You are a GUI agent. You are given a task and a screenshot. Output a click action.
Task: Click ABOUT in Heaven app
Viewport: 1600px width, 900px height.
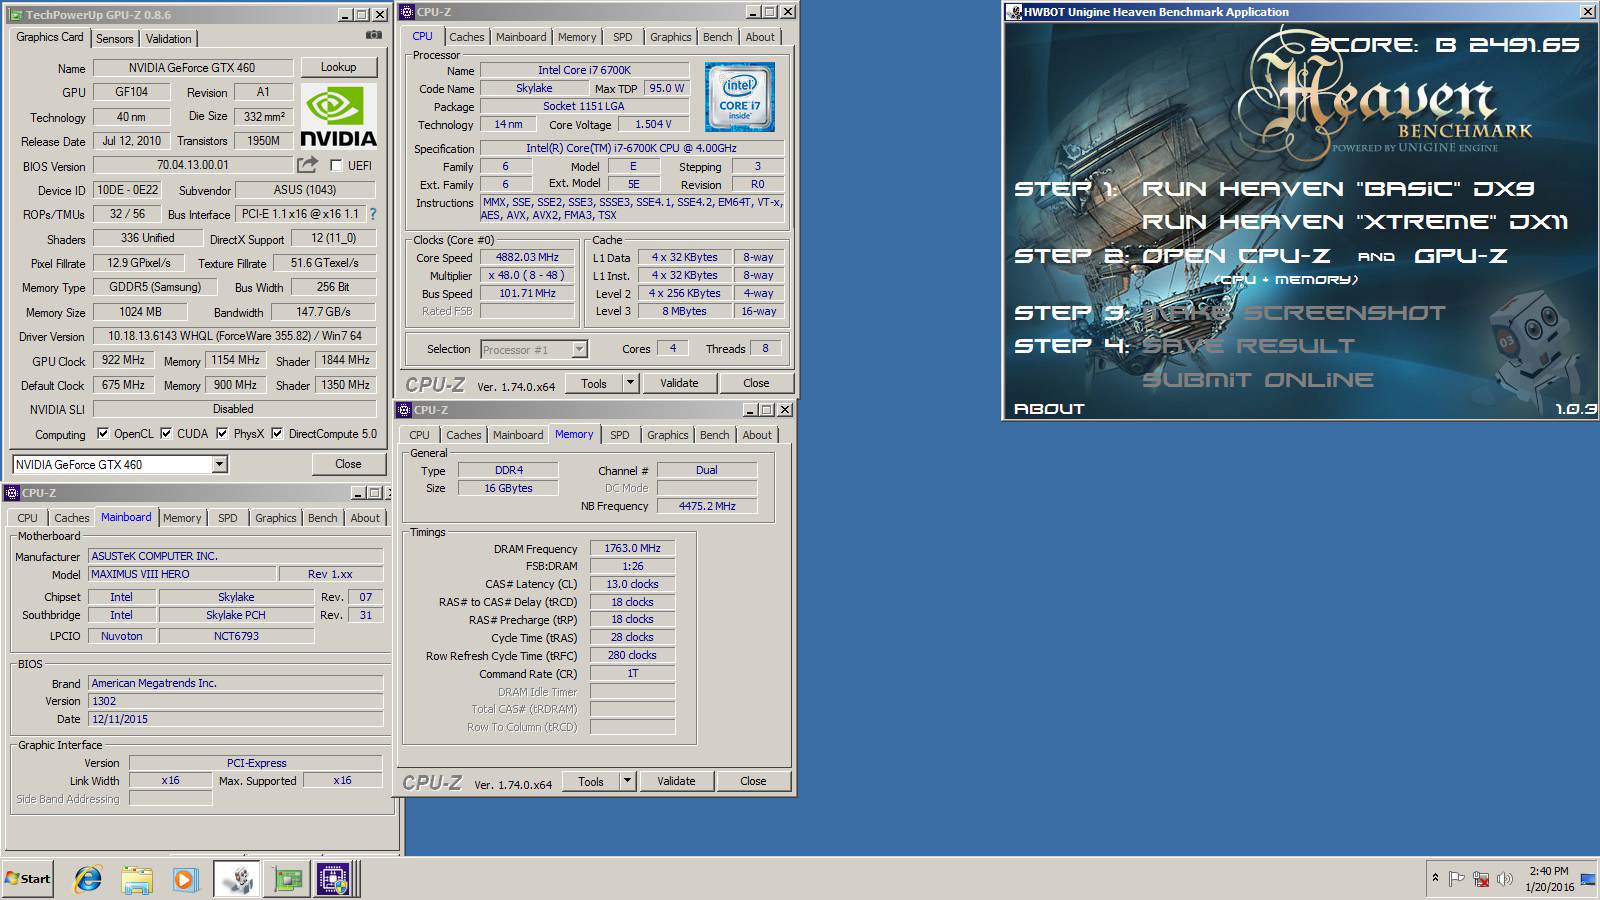click(x=1049, y=409)
